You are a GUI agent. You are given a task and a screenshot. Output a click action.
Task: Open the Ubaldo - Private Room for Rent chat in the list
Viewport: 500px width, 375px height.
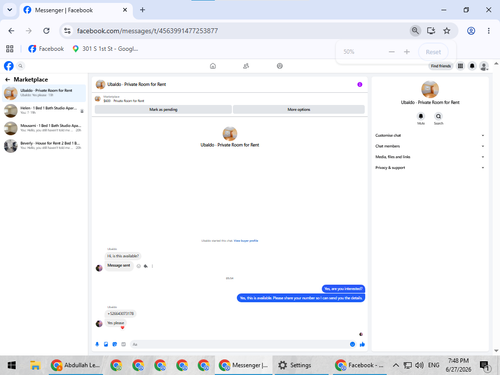[x=44, y=93]
